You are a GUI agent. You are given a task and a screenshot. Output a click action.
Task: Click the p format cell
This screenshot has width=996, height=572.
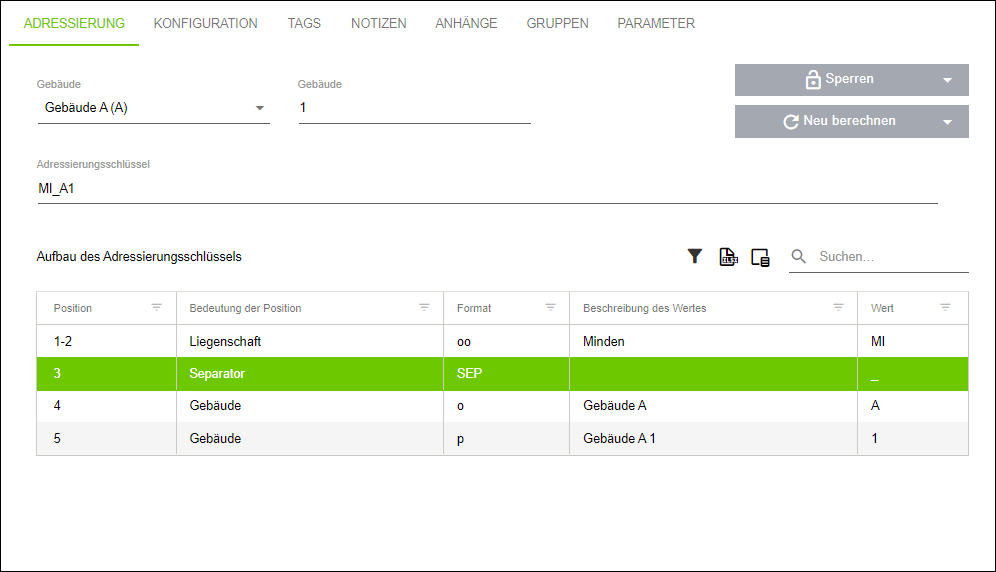[506, 439]
